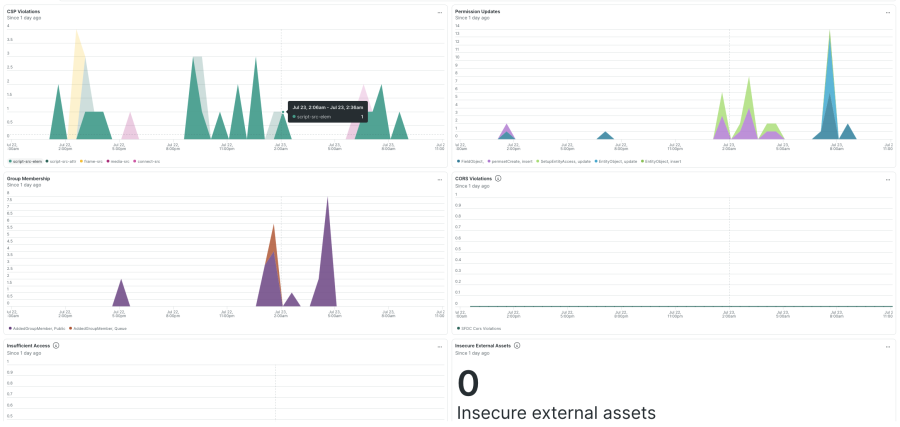The width and height of the screenshot is (900, 427).
Task: Click the Group Membership widget title
Action: click(x=28, y=178)
